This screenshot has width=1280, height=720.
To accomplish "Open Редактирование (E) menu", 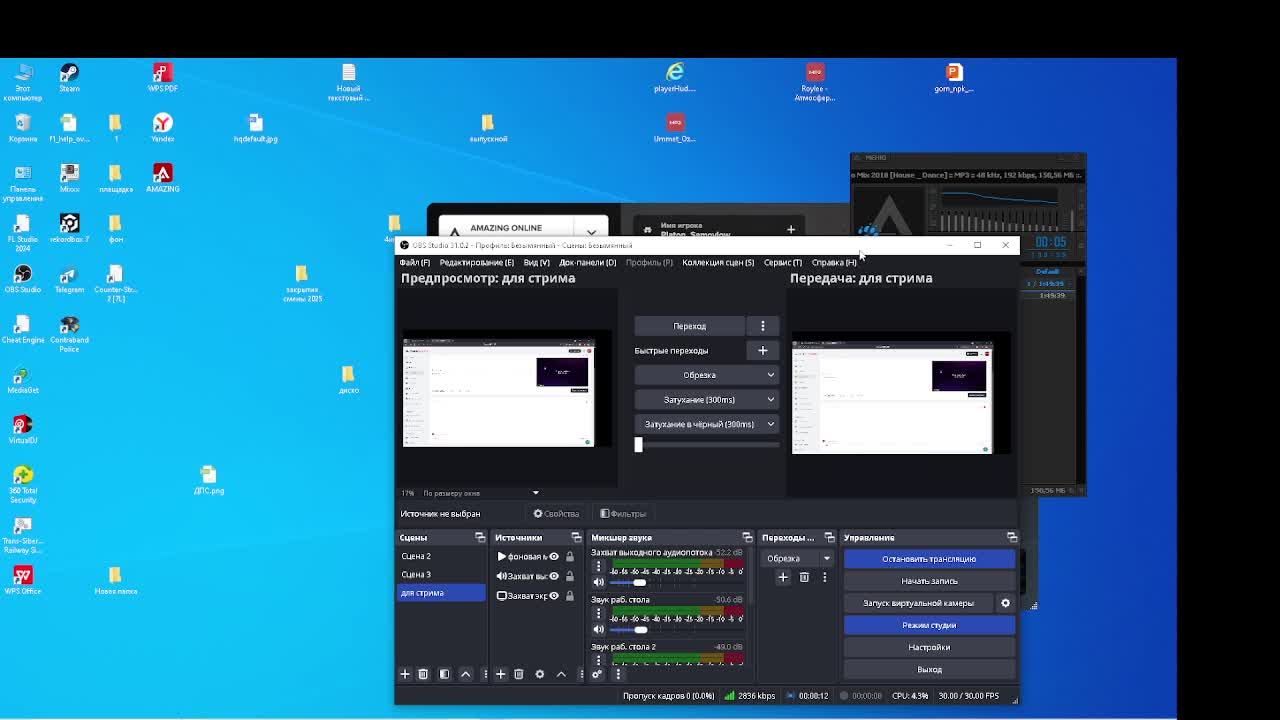I will (x=477, y=263).
